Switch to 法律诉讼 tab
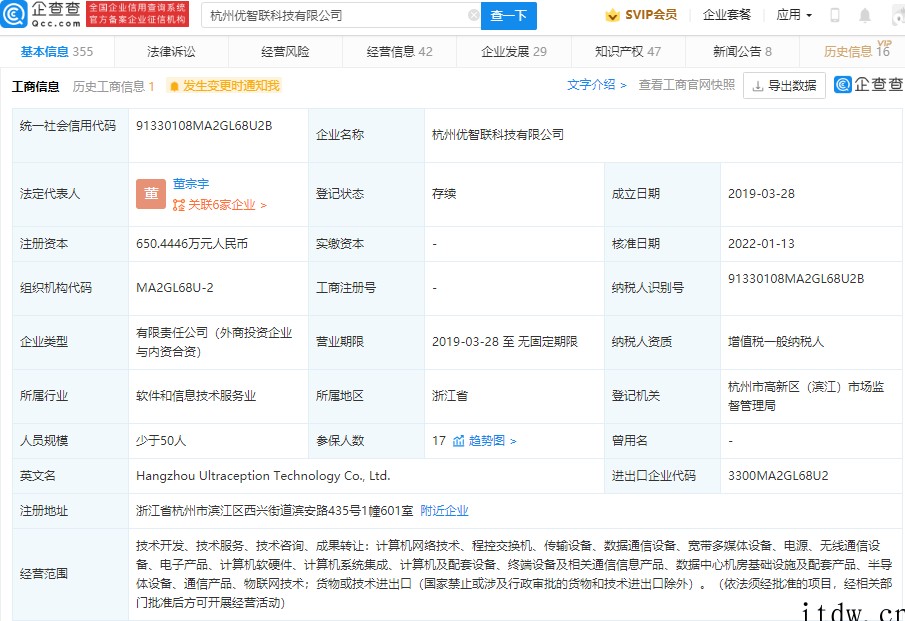Image resolution: width=905 pixels, height=621 pixels. click(x=171, y=51)
